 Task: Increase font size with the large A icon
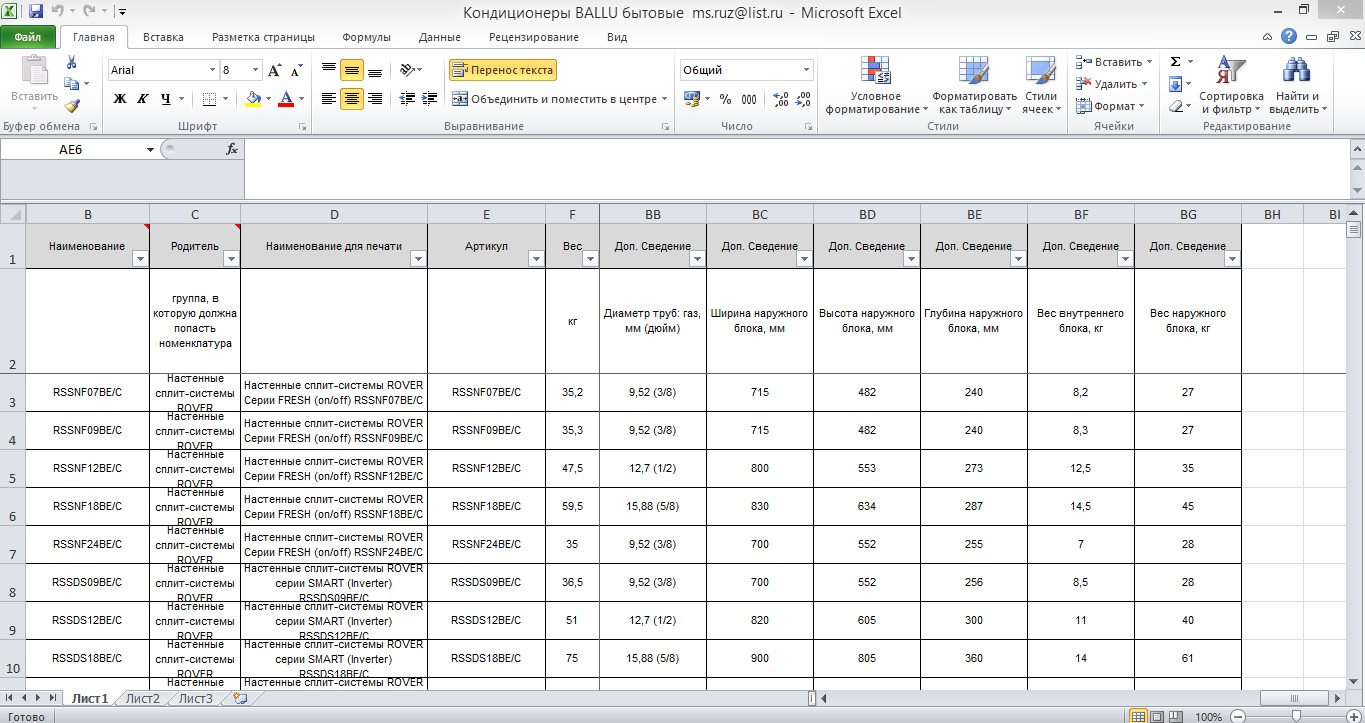coord(275,70)
